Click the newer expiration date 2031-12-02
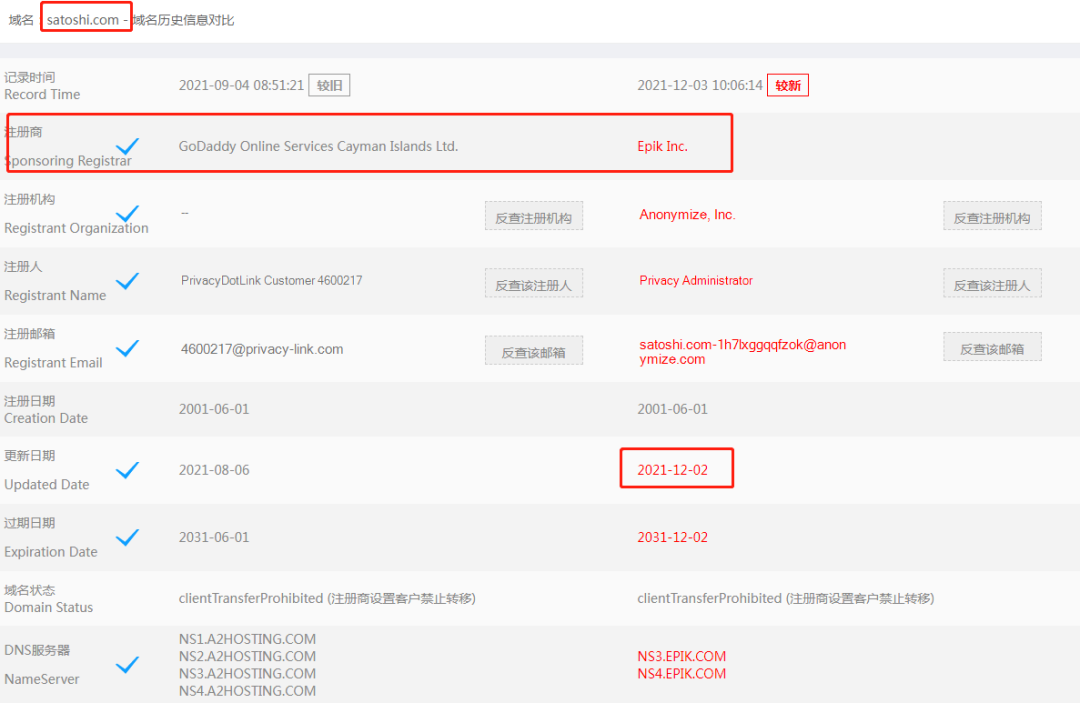The height and width of the screenshot is (703, 1080). pyautogui.click(x=673, y=537)
